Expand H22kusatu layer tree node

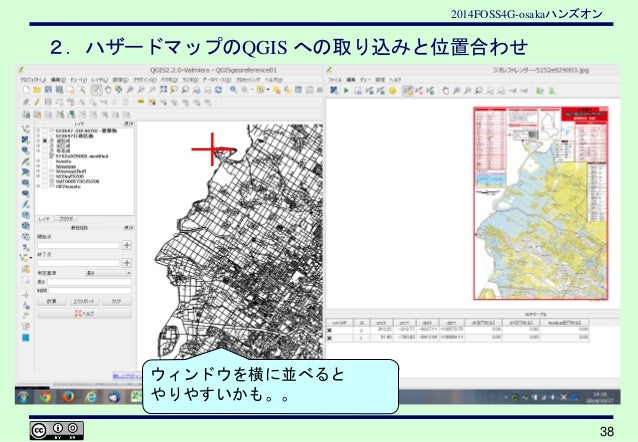coord(39,186)
